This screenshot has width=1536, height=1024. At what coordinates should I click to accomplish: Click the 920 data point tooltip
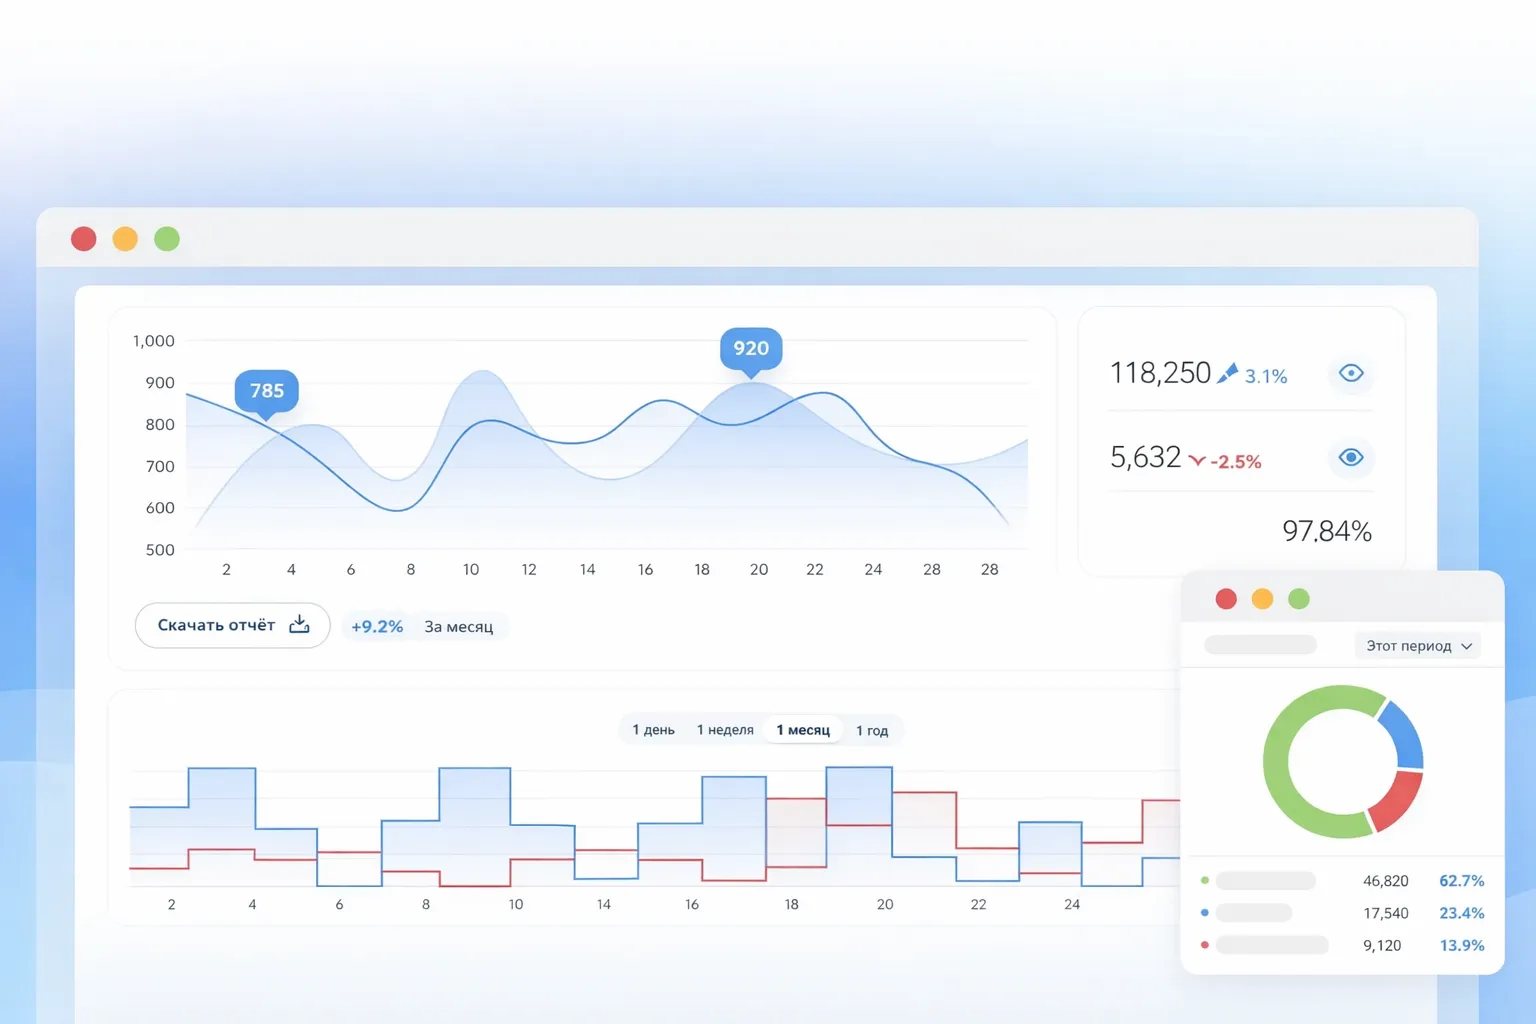(x=751, y=348)
